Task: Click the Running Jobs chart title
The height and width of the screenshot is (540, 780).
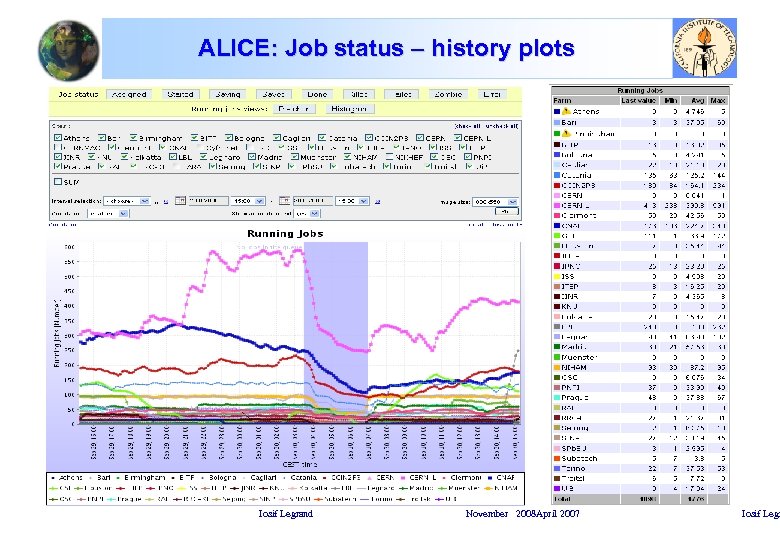Action: click(x=285, y=234)
